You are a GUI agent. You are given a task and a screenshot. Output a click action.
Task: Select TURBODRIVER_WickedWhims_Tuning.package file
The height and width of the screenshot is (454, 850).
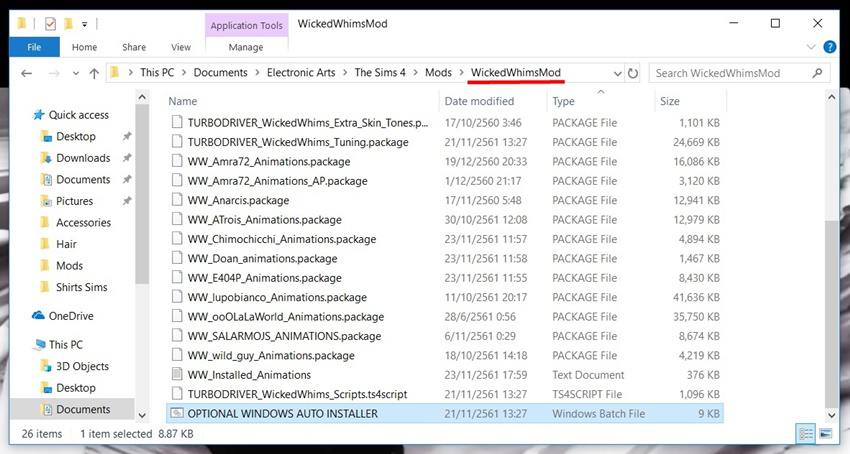pyautogui.click(x=298, y=142)
